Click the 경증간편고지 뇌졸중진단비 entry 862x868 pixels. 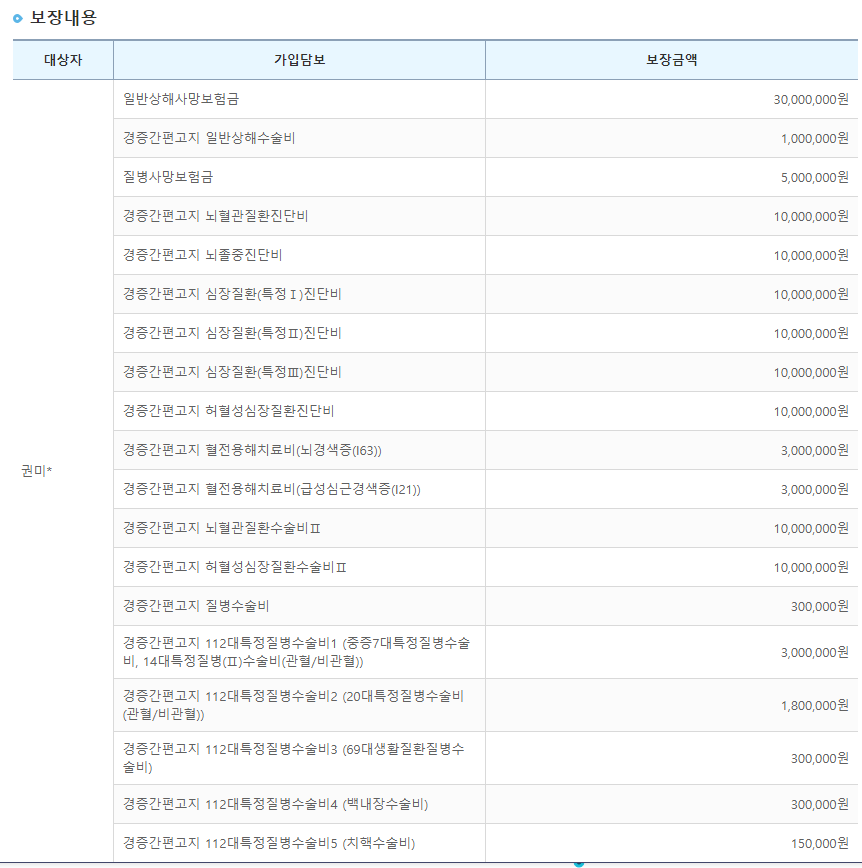pyautogui.click(x=202, y=255)
